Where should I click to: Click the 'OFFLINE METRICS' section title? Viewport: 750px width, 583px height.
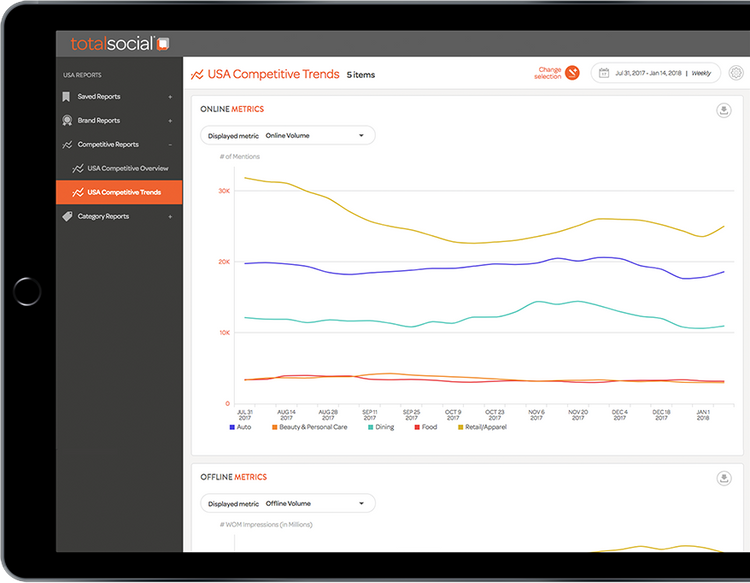point(233,477)
